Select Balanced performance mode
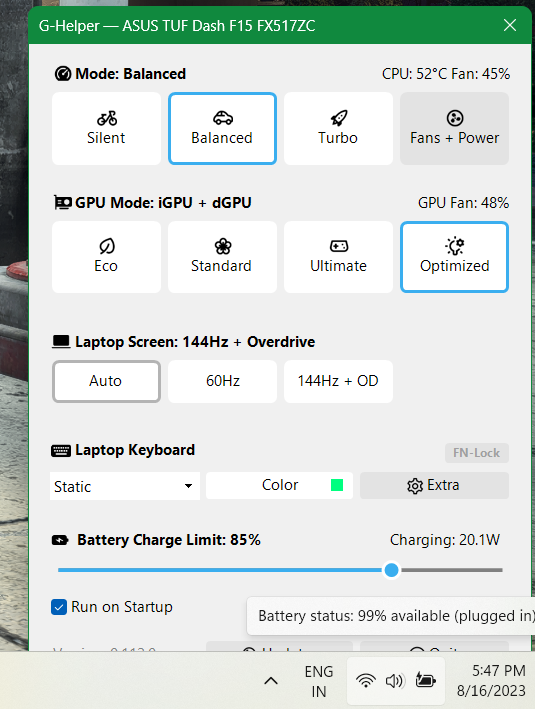535x709 pixels. tap(222, 128)
